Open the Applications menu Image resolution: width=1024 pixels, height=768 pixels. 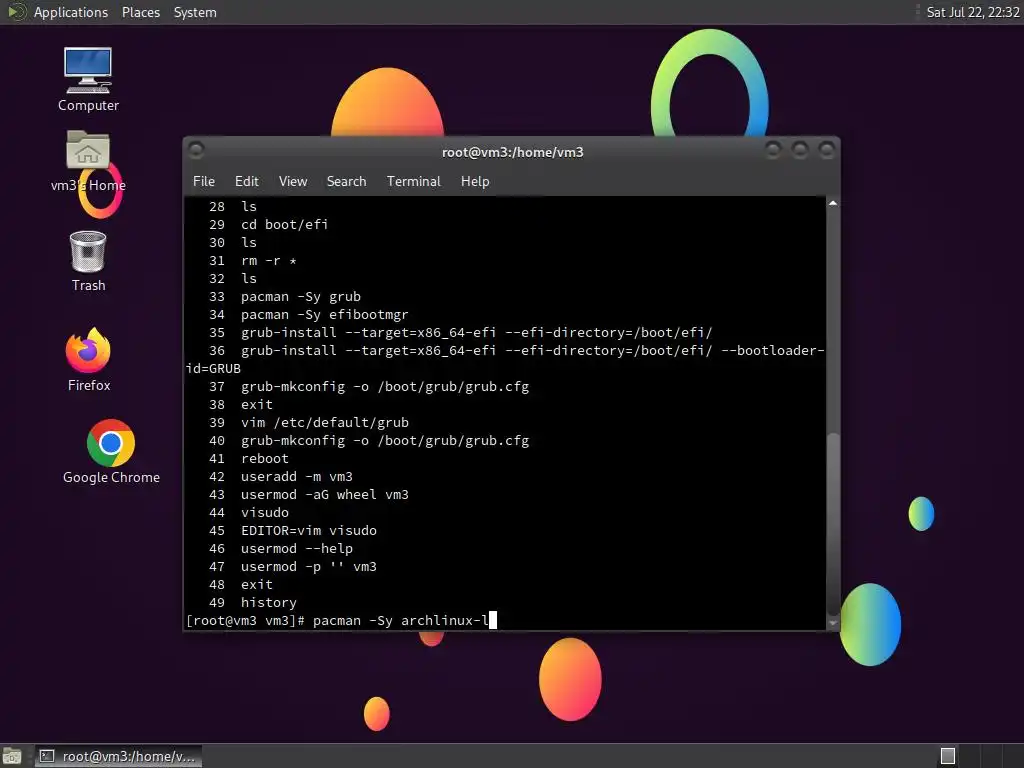click(x=71, y=12)
